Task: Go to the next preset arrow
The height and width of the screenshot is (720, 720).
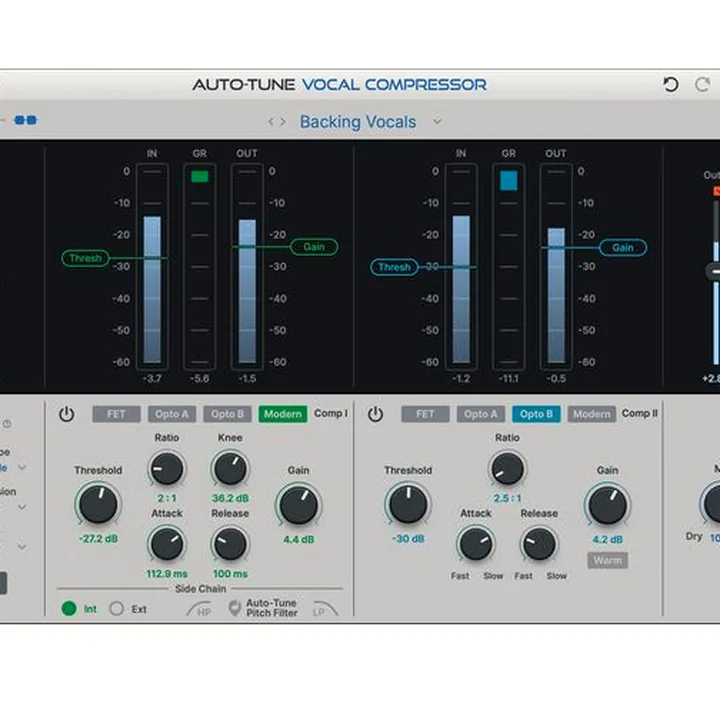Action: 283,121
